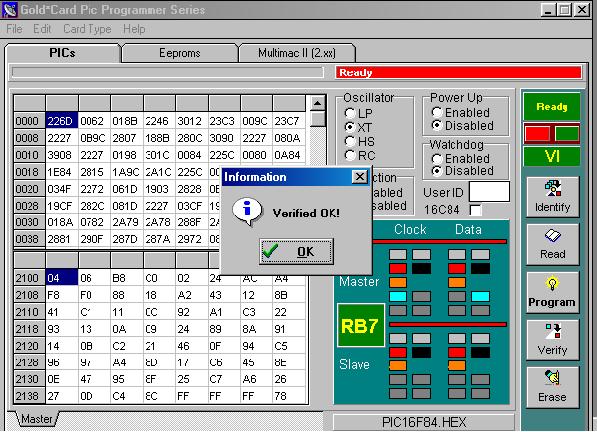The width and height of the screenshot is (597, 432).
Task: Click OK in the Information dialog
Action: pos(296,251)
